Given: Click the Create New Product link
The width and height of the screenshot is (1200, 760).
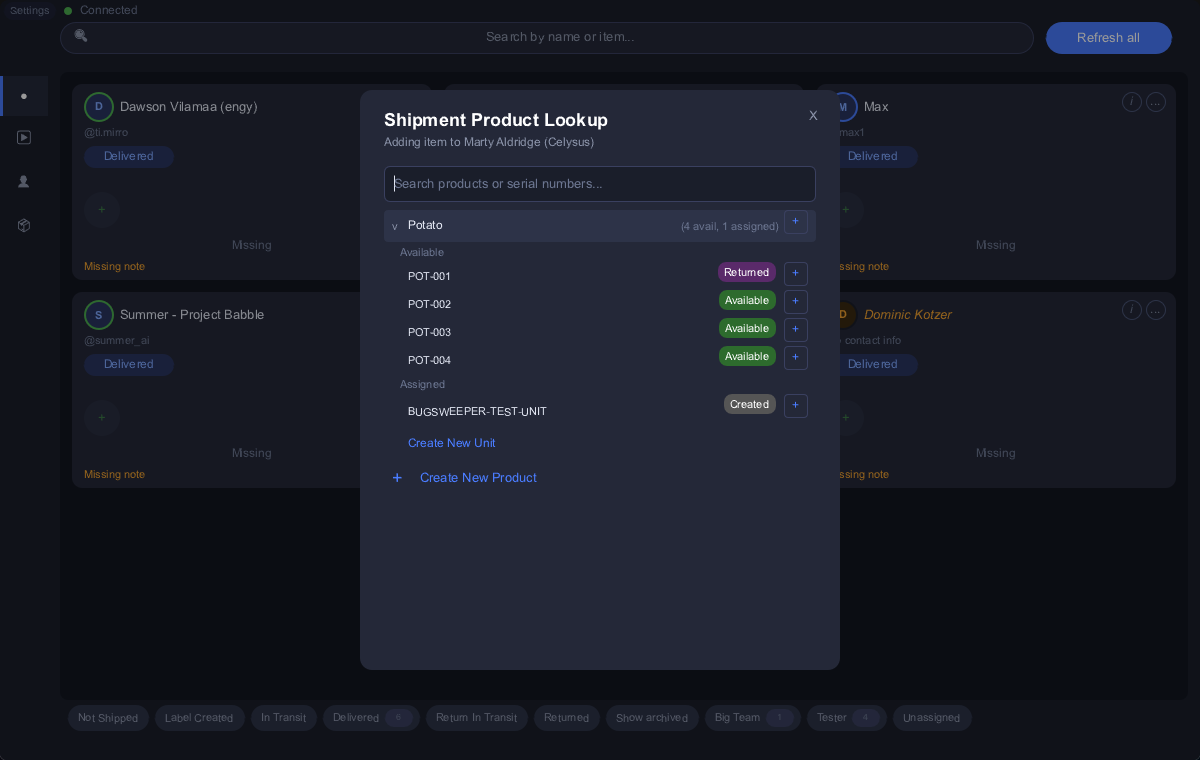Looking at the screenshot, I should click(478, 478).
